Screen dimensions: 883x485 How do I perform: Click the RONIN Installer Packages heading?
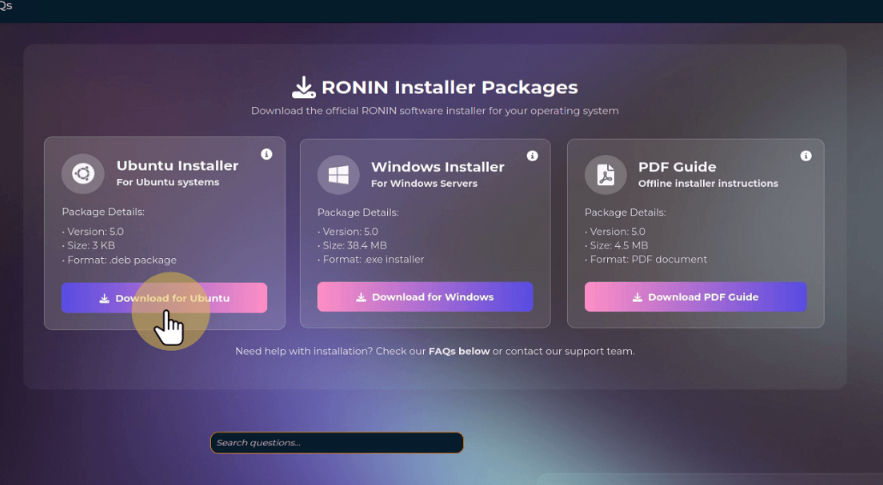(449, 87)
